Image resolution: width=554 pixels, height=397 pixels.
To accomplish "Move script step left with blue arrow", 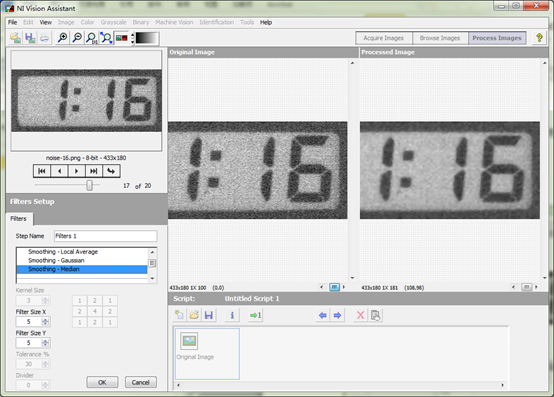I will click(x=322, y=315).
